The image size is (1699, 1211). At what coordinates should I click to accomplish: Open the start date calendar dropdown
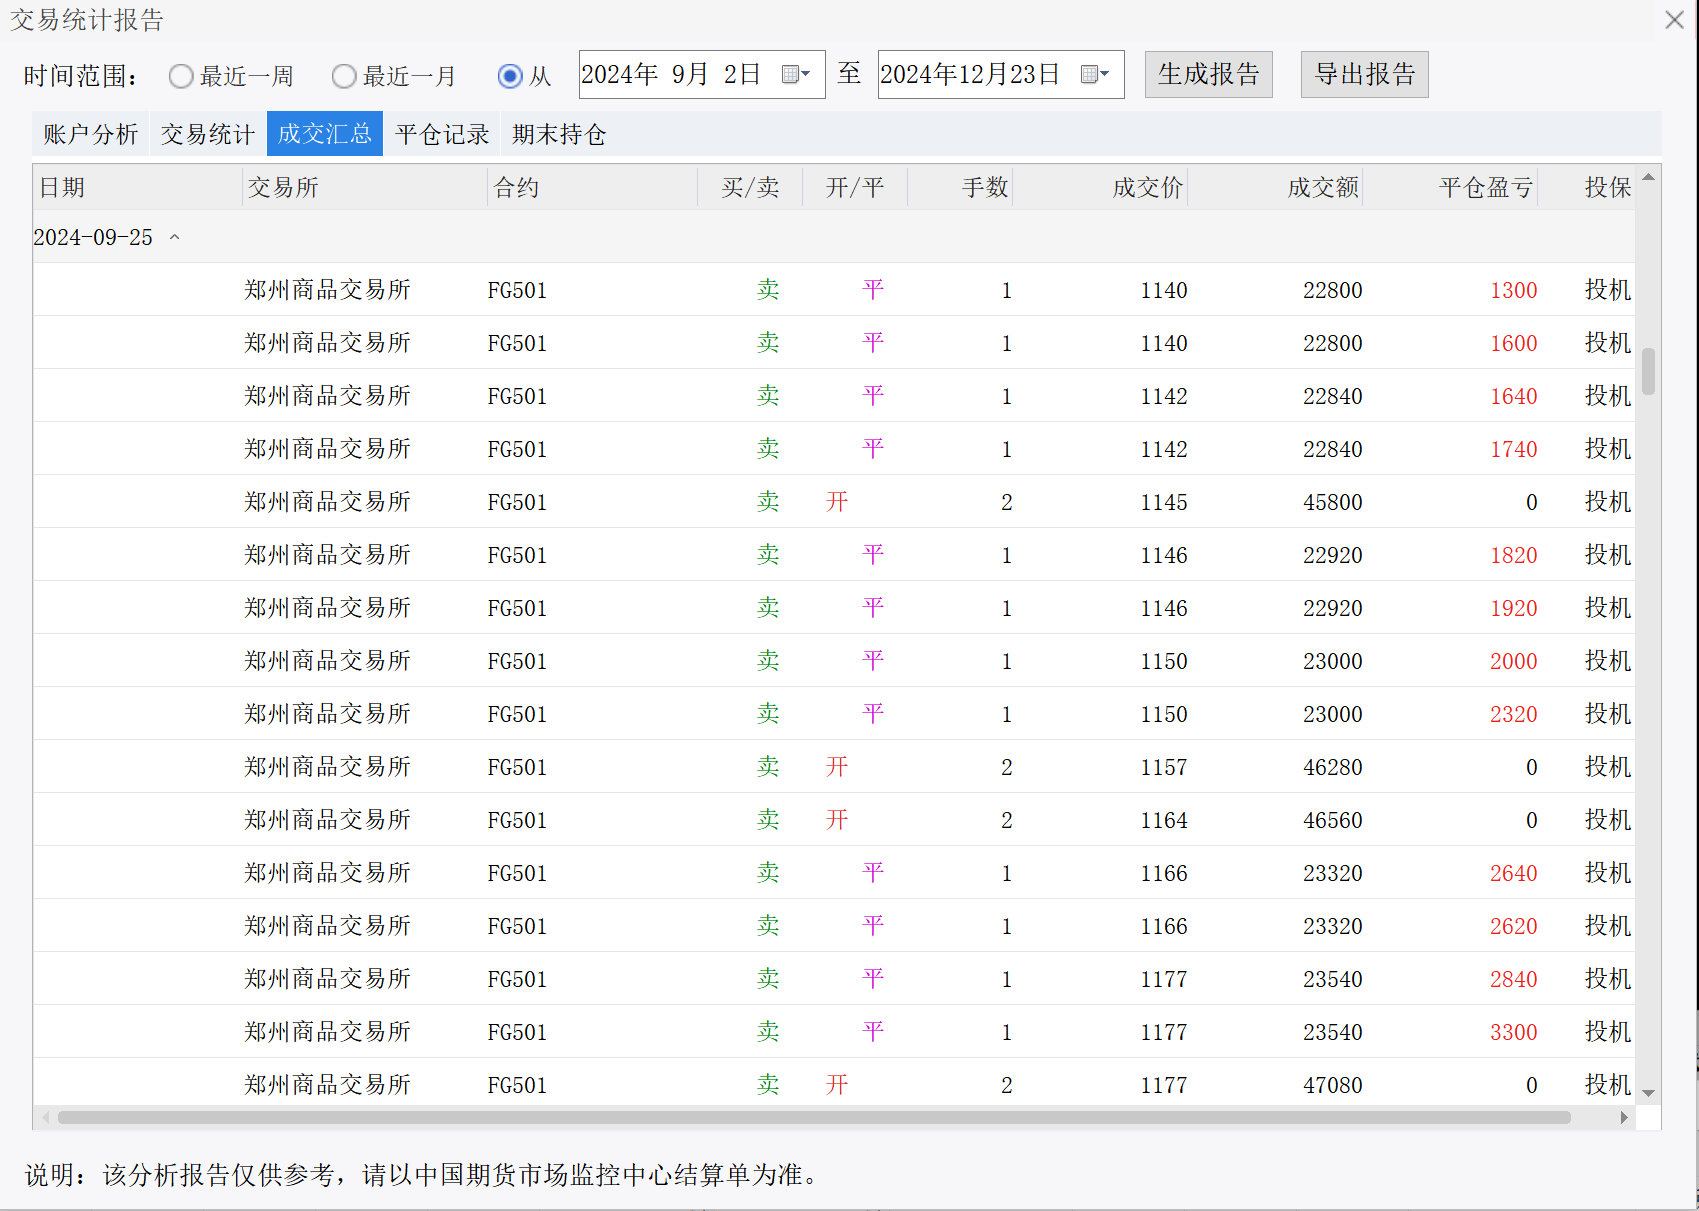tap(796, 74)
